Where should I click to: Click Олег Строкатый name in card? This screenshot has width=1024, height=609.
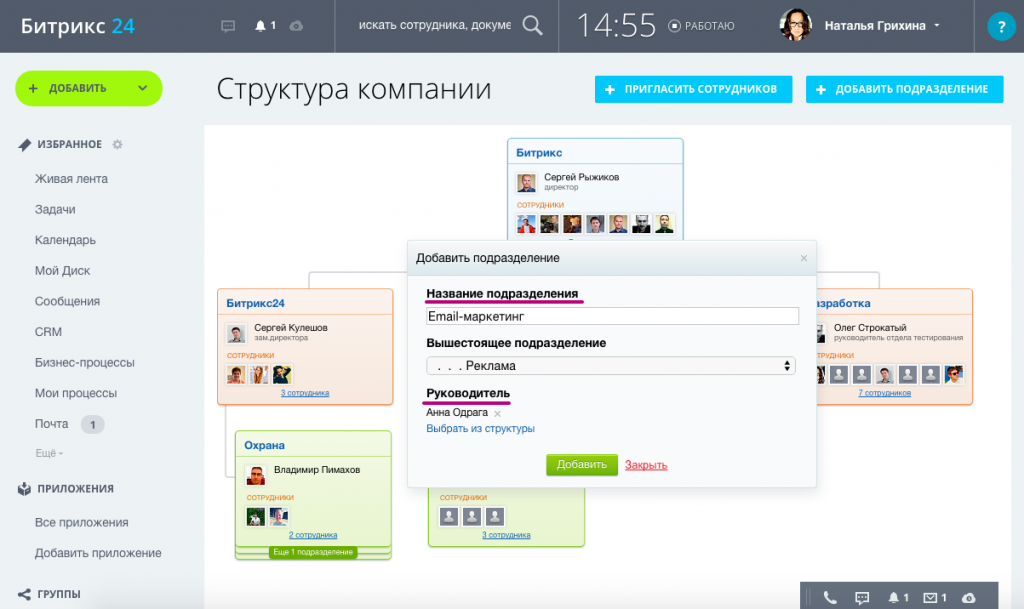870,328
